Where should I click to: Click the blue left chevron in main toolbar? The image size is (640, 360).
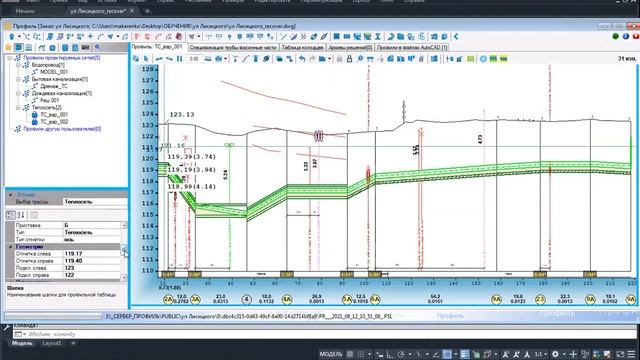click(x=456, y=37)
